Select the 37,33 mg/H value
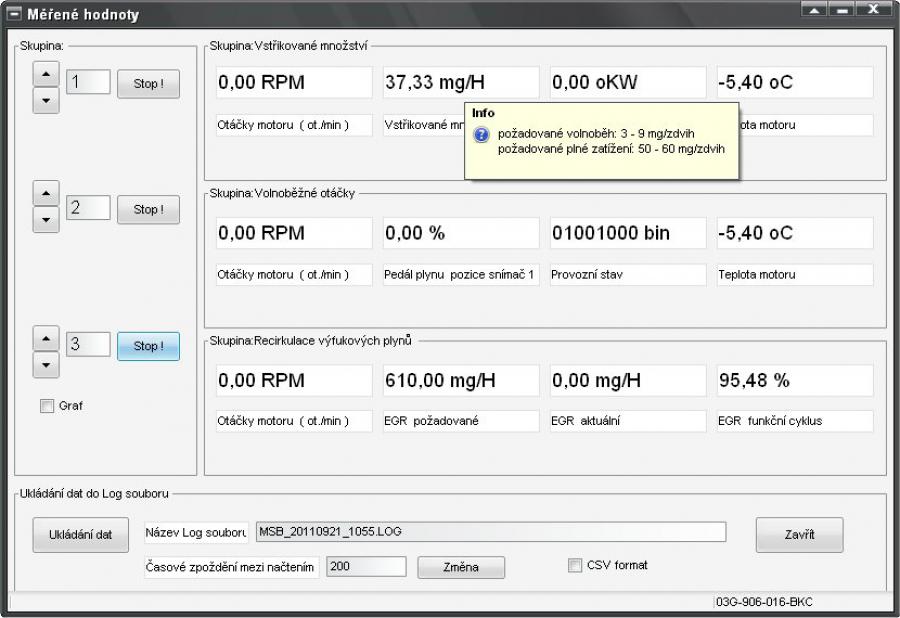 coord(461,83)
